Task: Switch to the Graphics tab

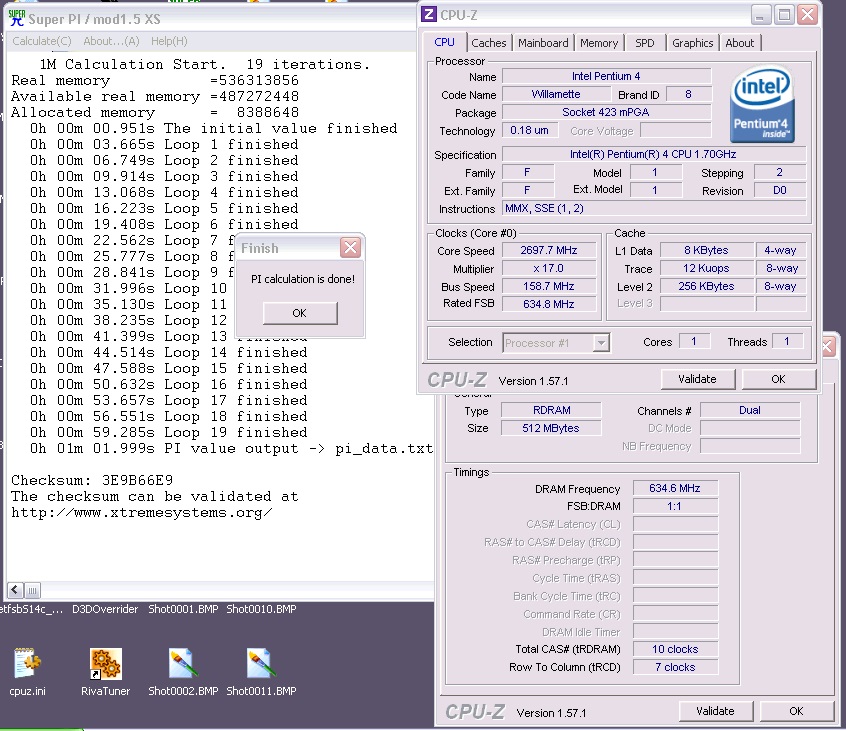Action: click(693, 43)
